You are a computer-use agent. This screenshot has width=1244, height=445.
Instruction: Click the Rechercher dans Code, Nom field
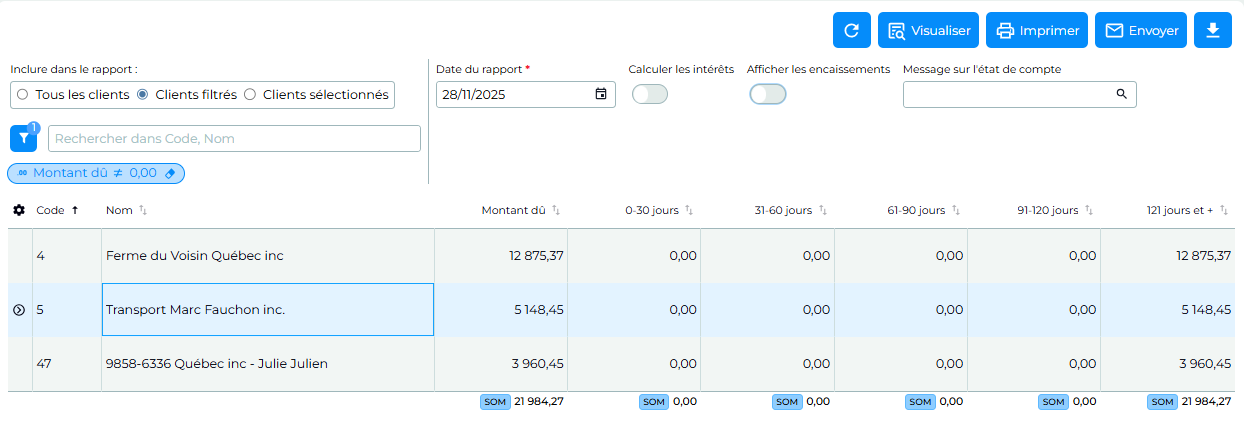click(x=235, y=139)
